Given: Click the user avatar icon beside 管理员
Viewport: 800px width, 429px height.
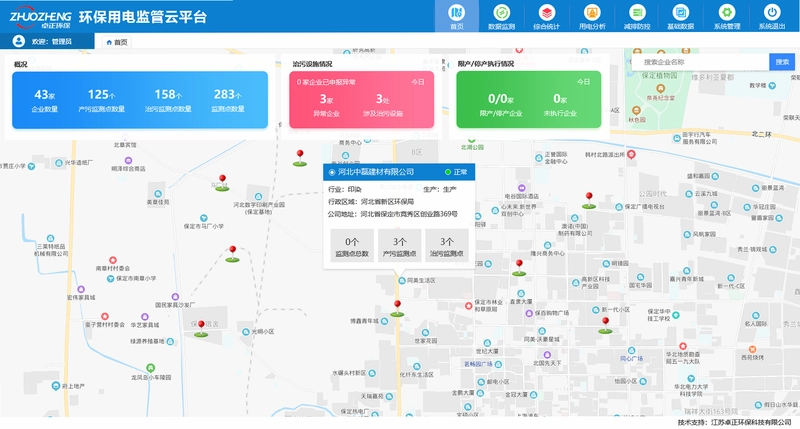Looking at the screenshot, I should pyautogui.click(x=18, y=41).
